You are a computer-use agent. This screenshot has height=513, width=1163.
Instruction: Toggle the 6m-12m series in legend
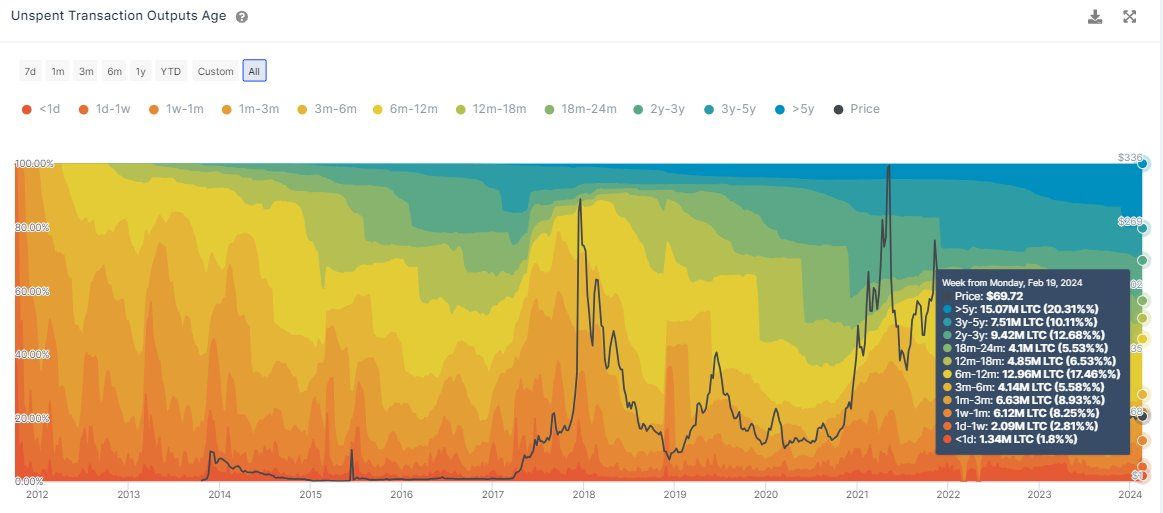coord(405,109)
